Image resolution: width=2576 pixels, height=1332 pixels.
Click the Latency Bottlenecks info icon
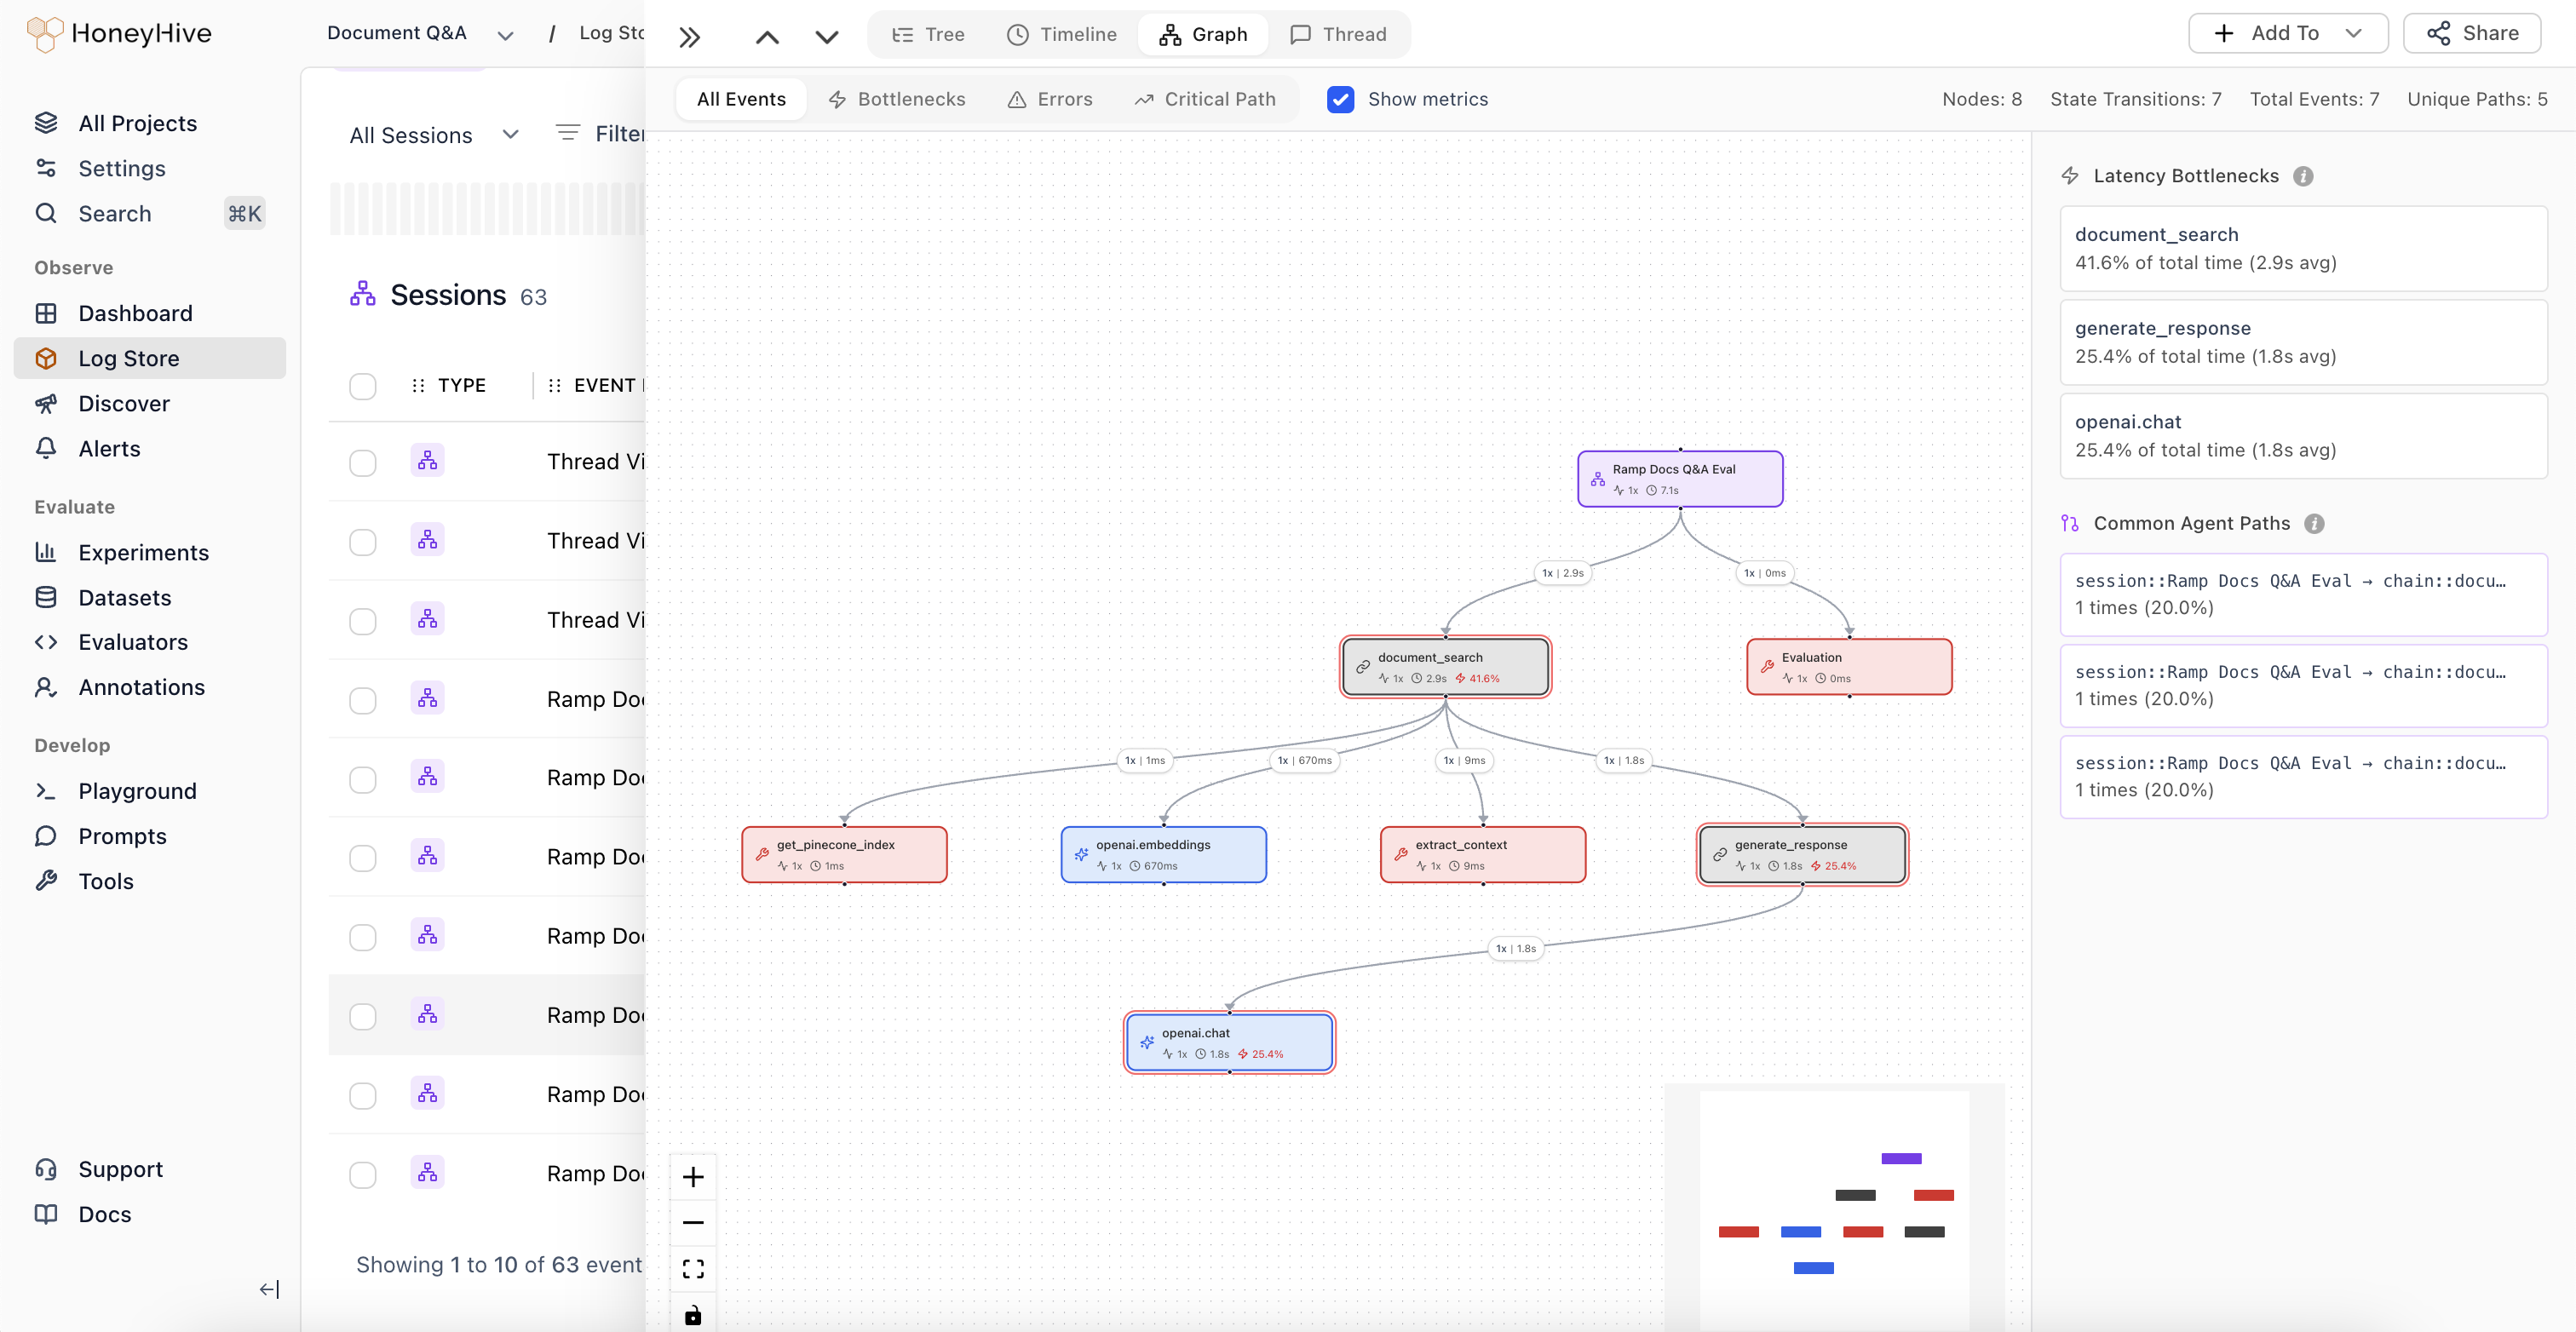coord(2303,176)
